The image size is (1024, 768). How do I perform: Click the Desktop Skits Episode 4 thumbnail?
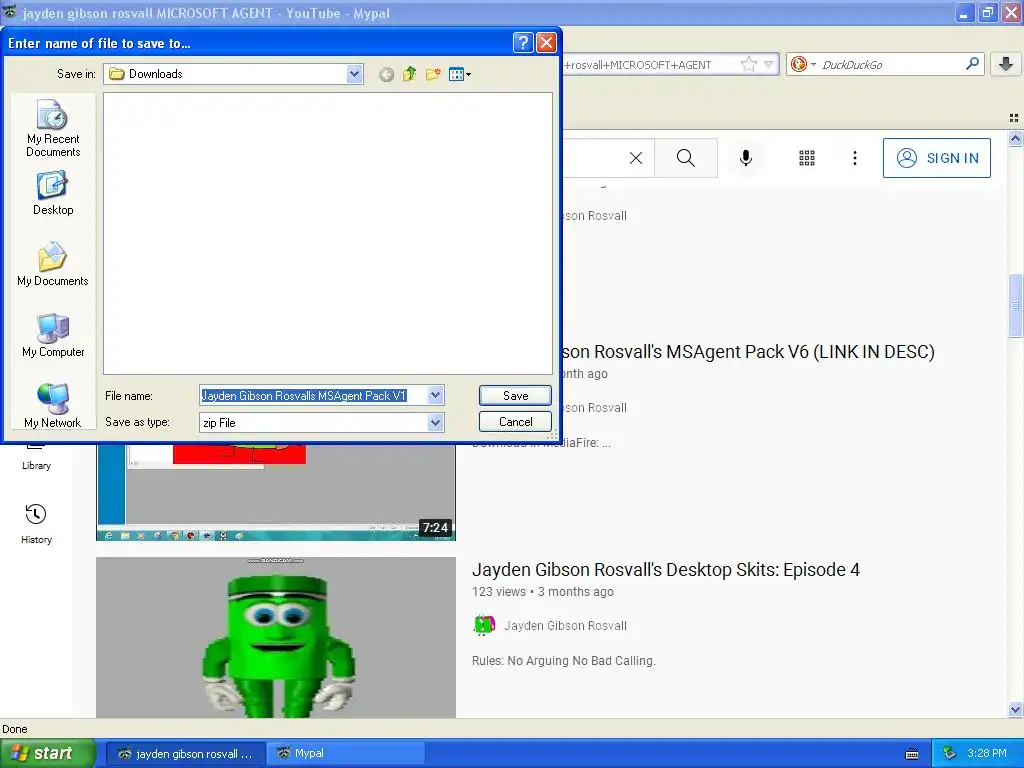[276, 637]
